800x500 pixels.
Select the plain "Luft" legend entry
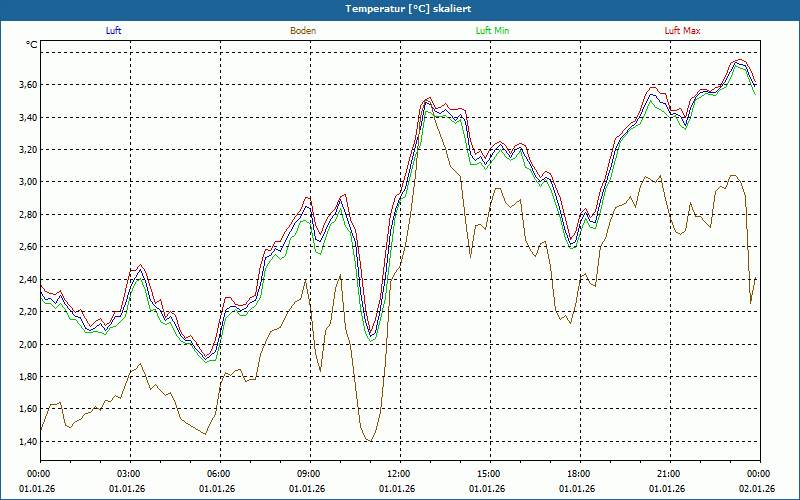(114, 31)
